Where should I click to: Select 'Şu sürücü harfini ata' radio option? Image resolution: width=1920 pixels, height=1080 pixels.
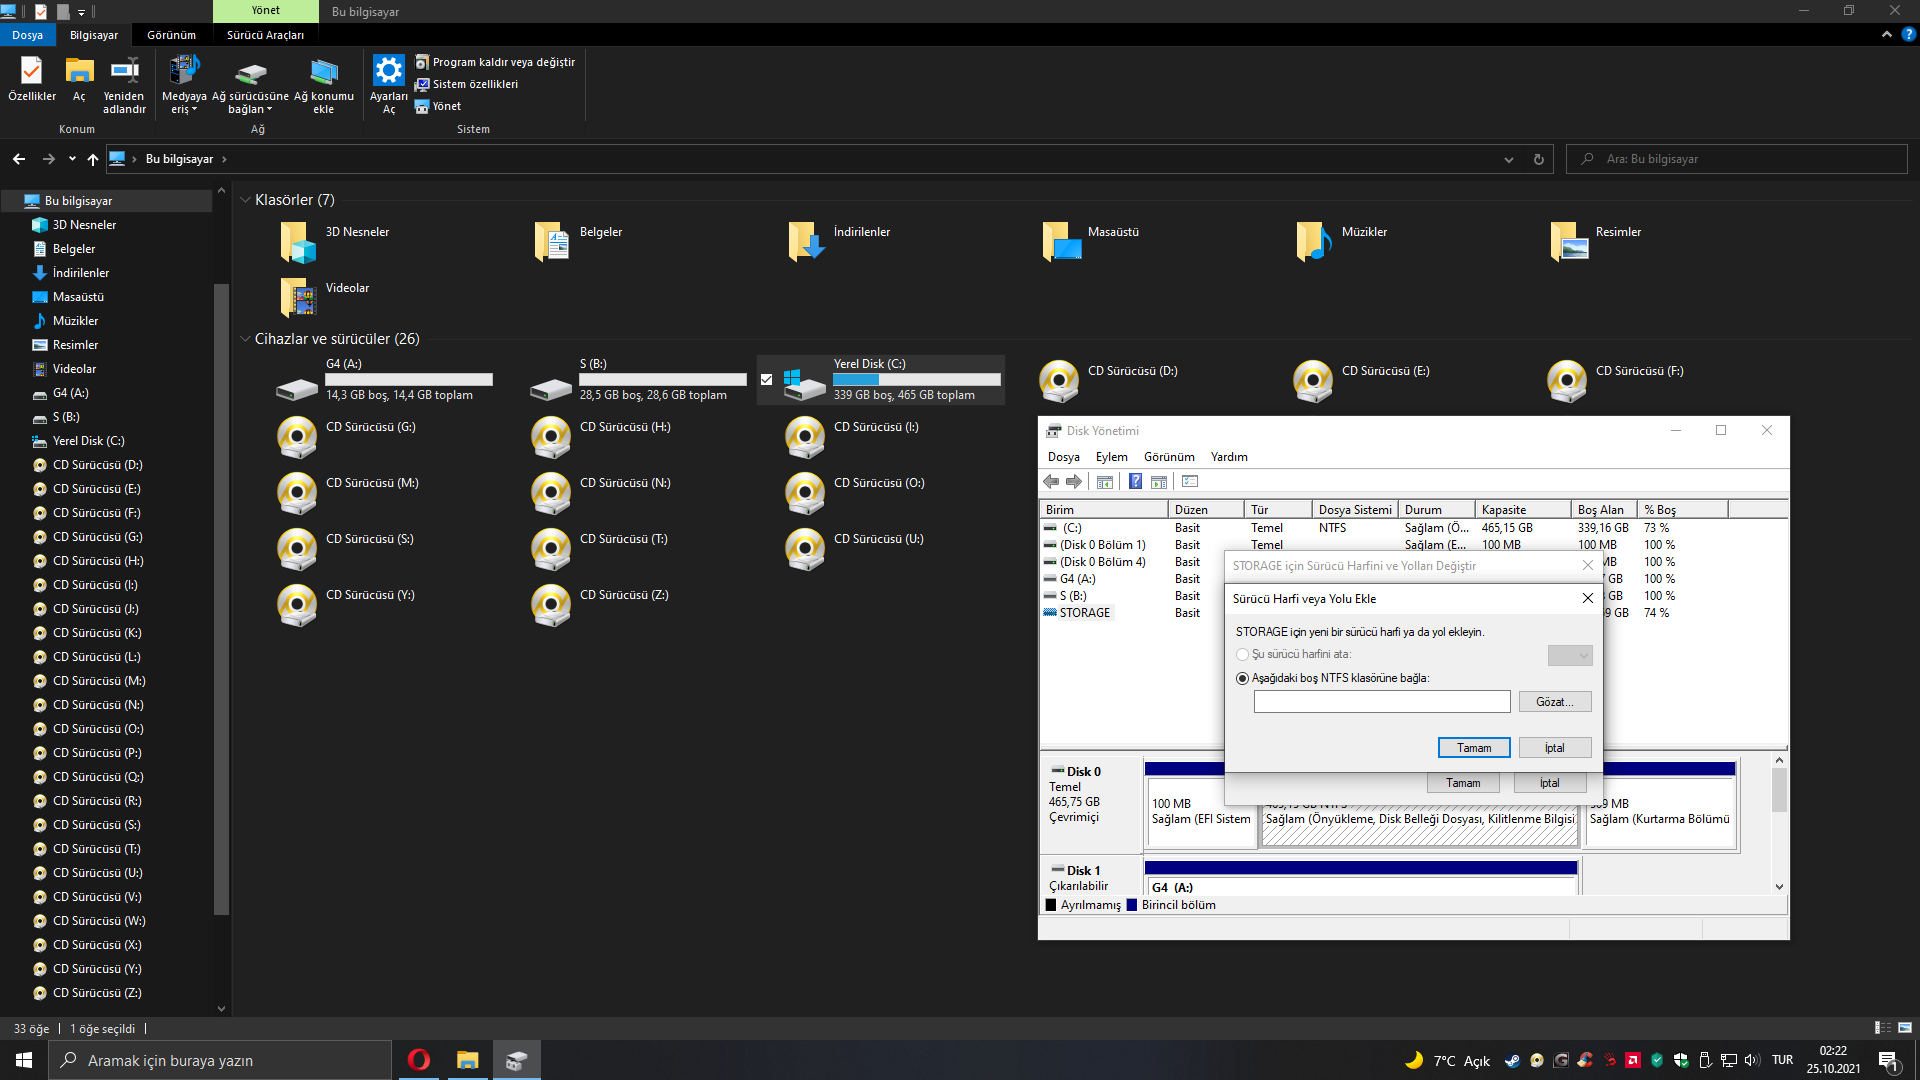point(1243,654)
